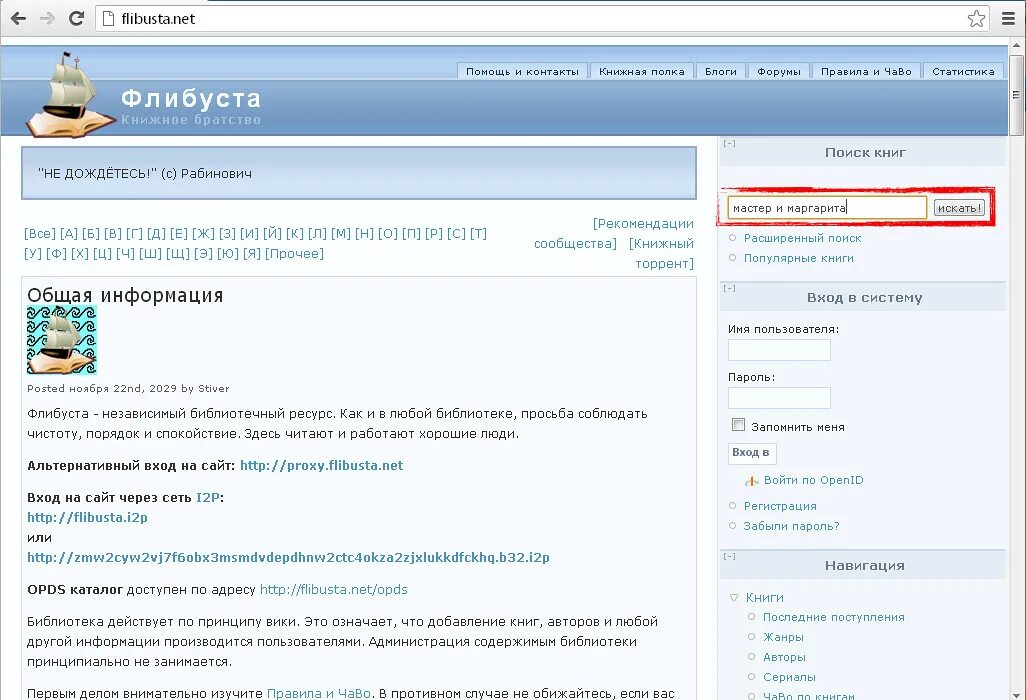Open Жанры navigation link

point(783,637)
